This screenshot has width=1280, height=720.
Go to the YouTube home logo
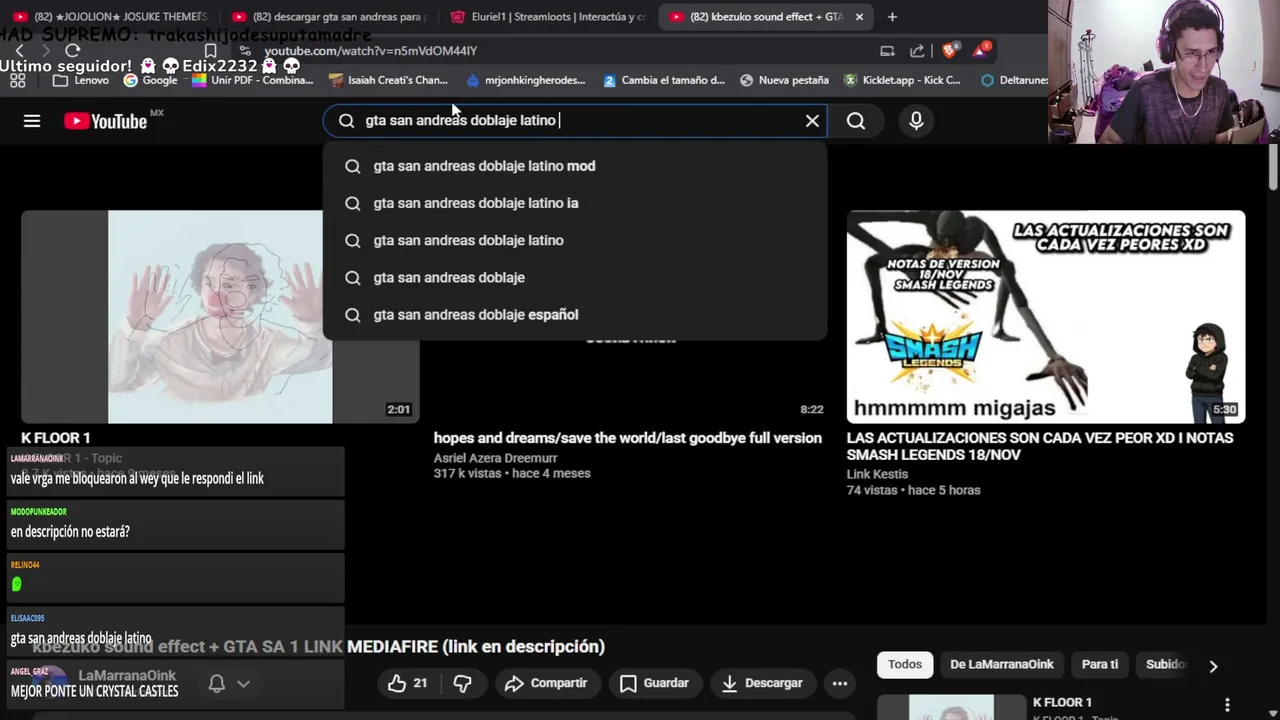click(x=105, y=121)
